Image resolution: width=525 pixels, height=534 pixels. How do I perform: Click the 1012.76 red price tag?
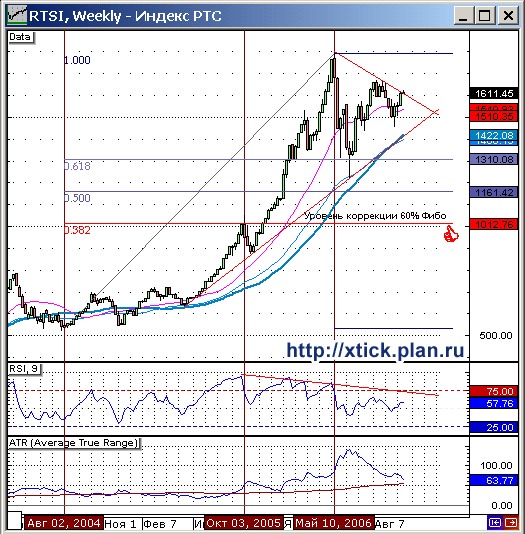(x=494, y=224)
